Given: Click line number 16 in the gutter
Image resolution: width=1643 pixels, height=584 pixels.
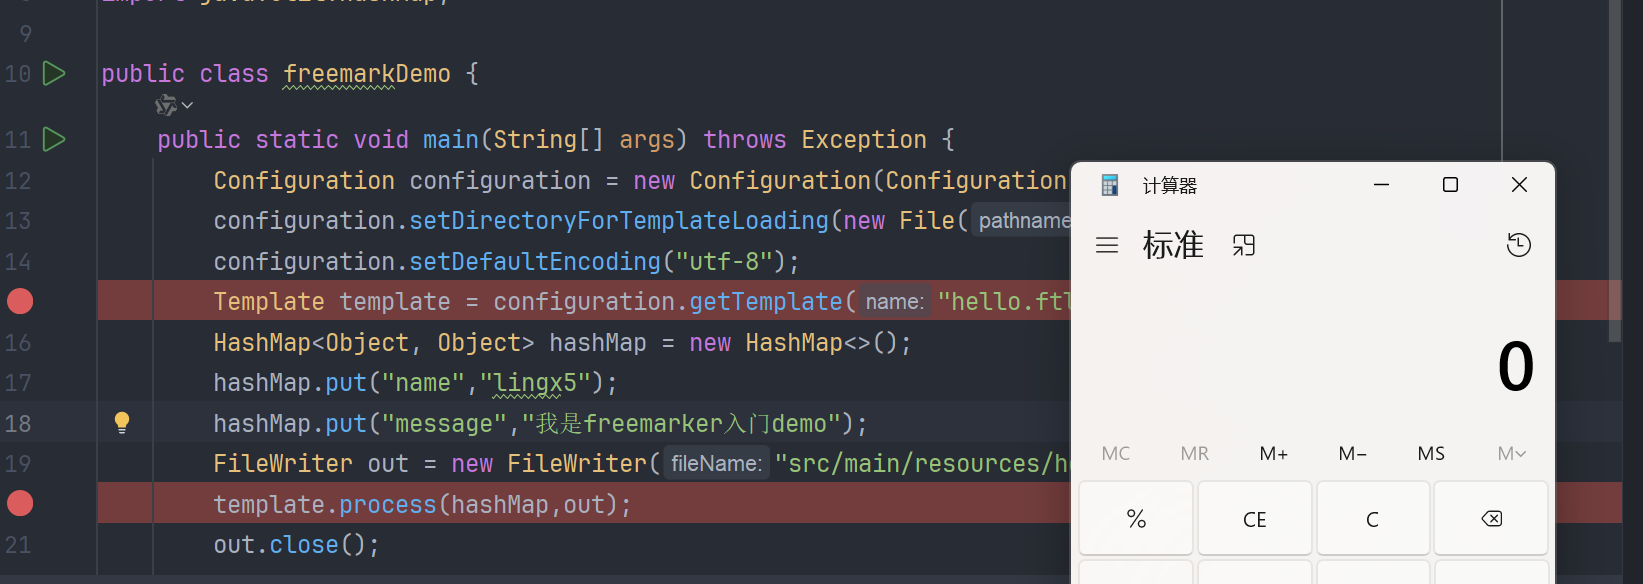Looking at the screenshot, I should (x=18, y=343).
